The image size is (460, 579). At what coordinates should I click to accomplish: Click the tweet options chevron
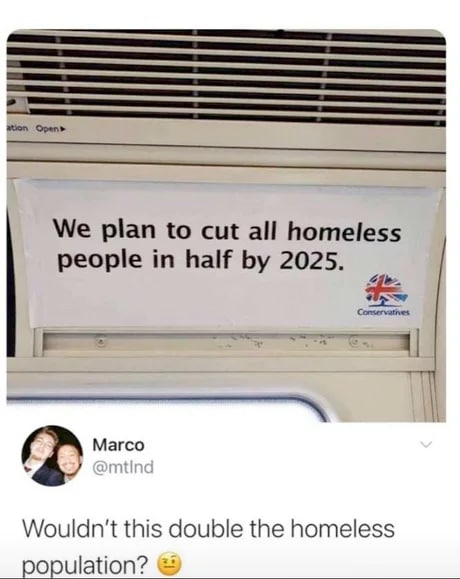pyautogui.click(x=426, y=444)
